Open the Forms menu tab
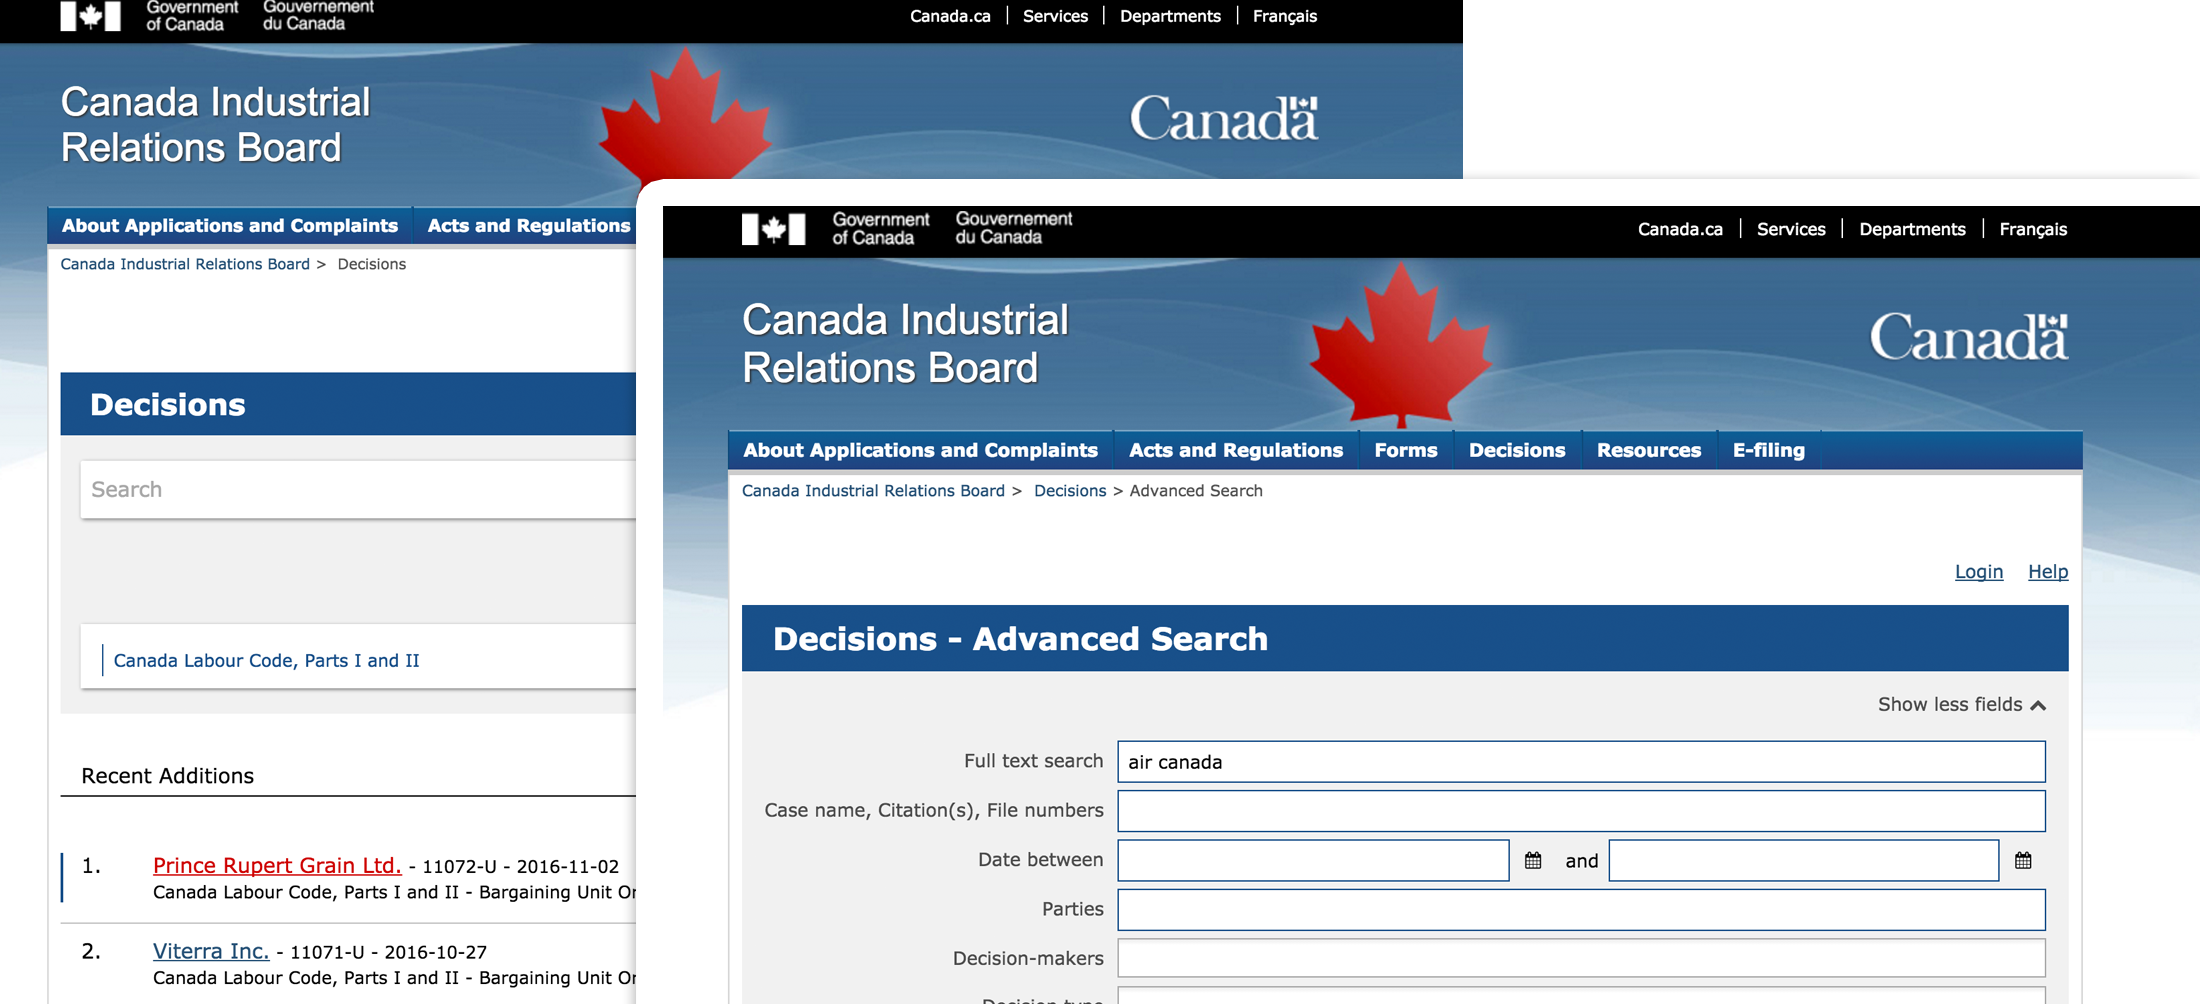 (x=1405, y=450)
